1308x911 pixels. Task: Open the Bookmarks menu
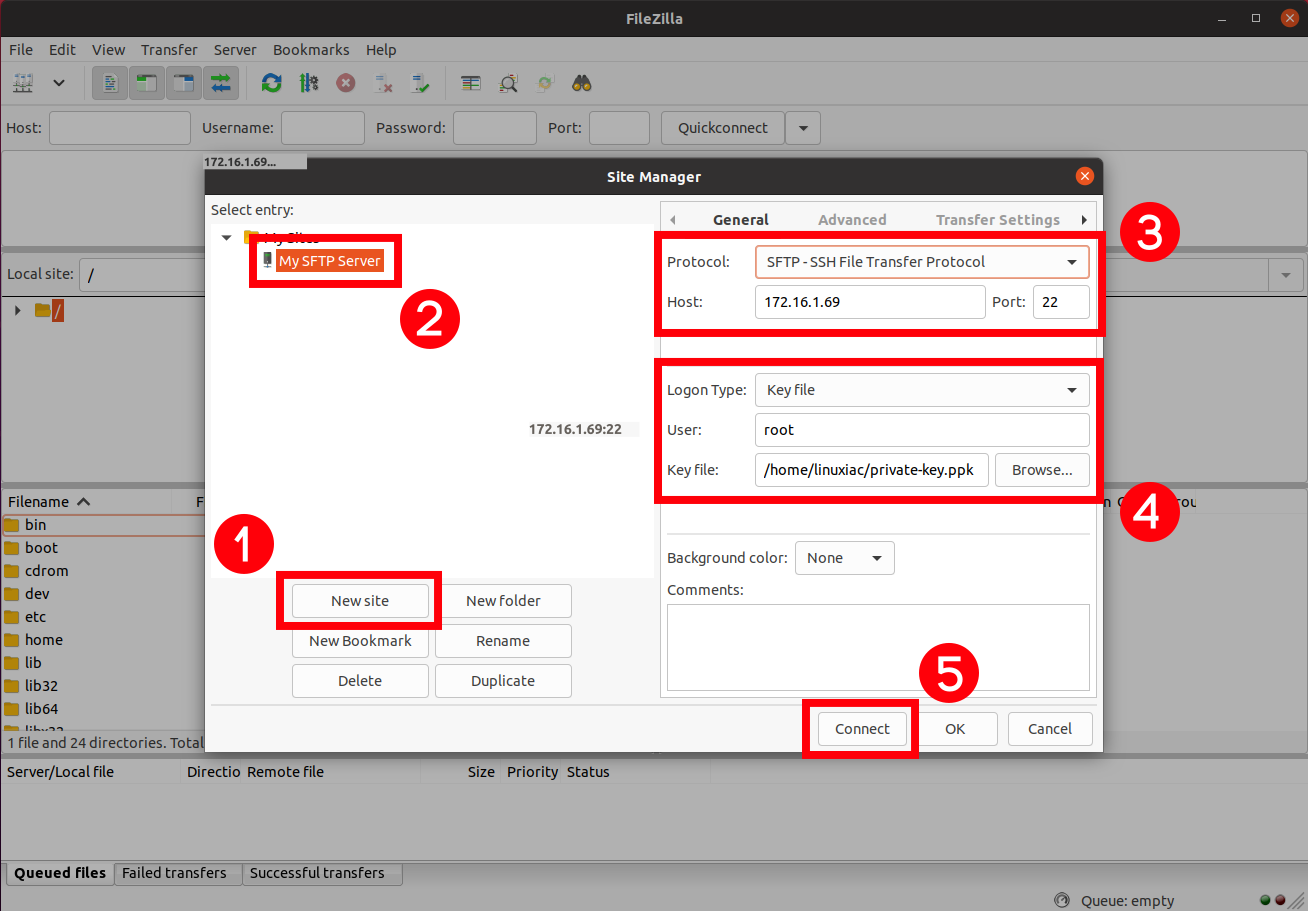click(311, 49)
